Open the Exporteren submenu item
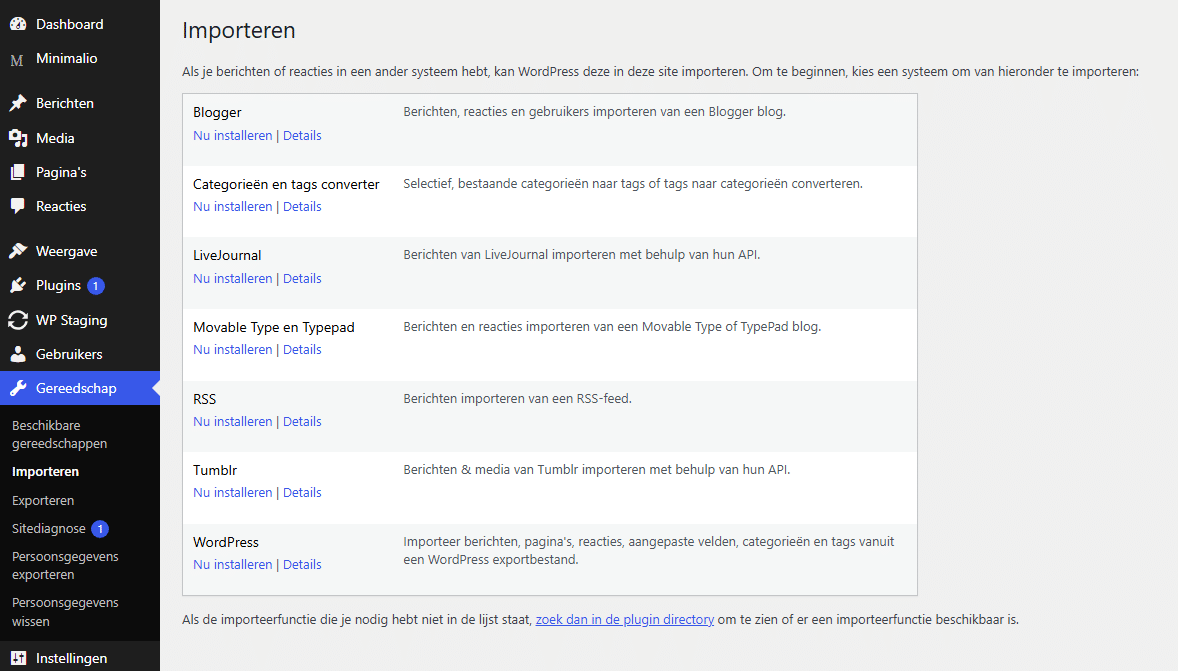This screenshot has width=1178, height=671. [x=43, y=500]
